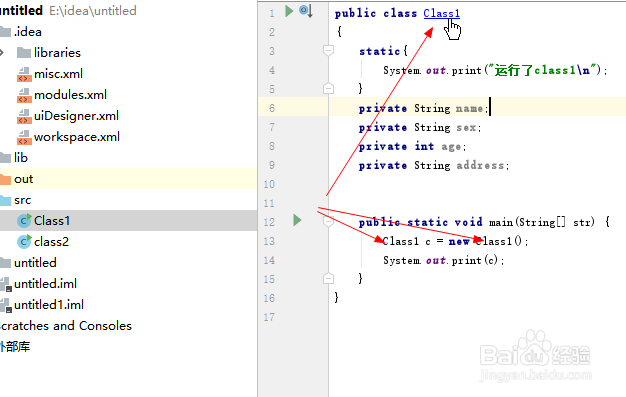Click misc.xml file icon
626x397 pixels.
point(24,74)
